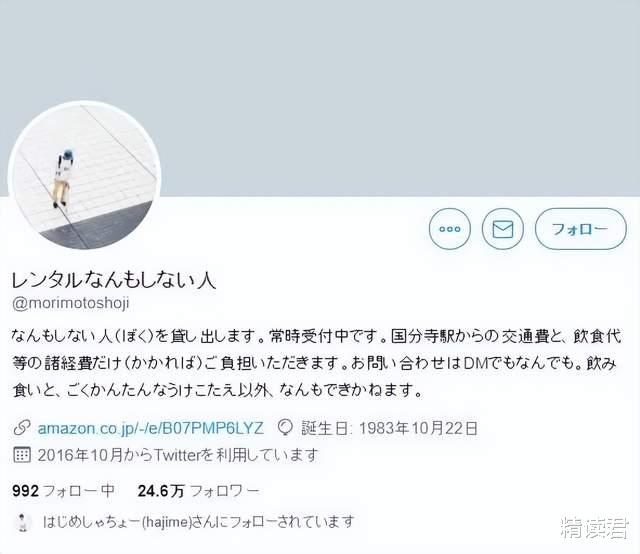640x554 pixels.
Task: Click the はじめしゃちょー small avatar icon
Action: coord(23,522)
